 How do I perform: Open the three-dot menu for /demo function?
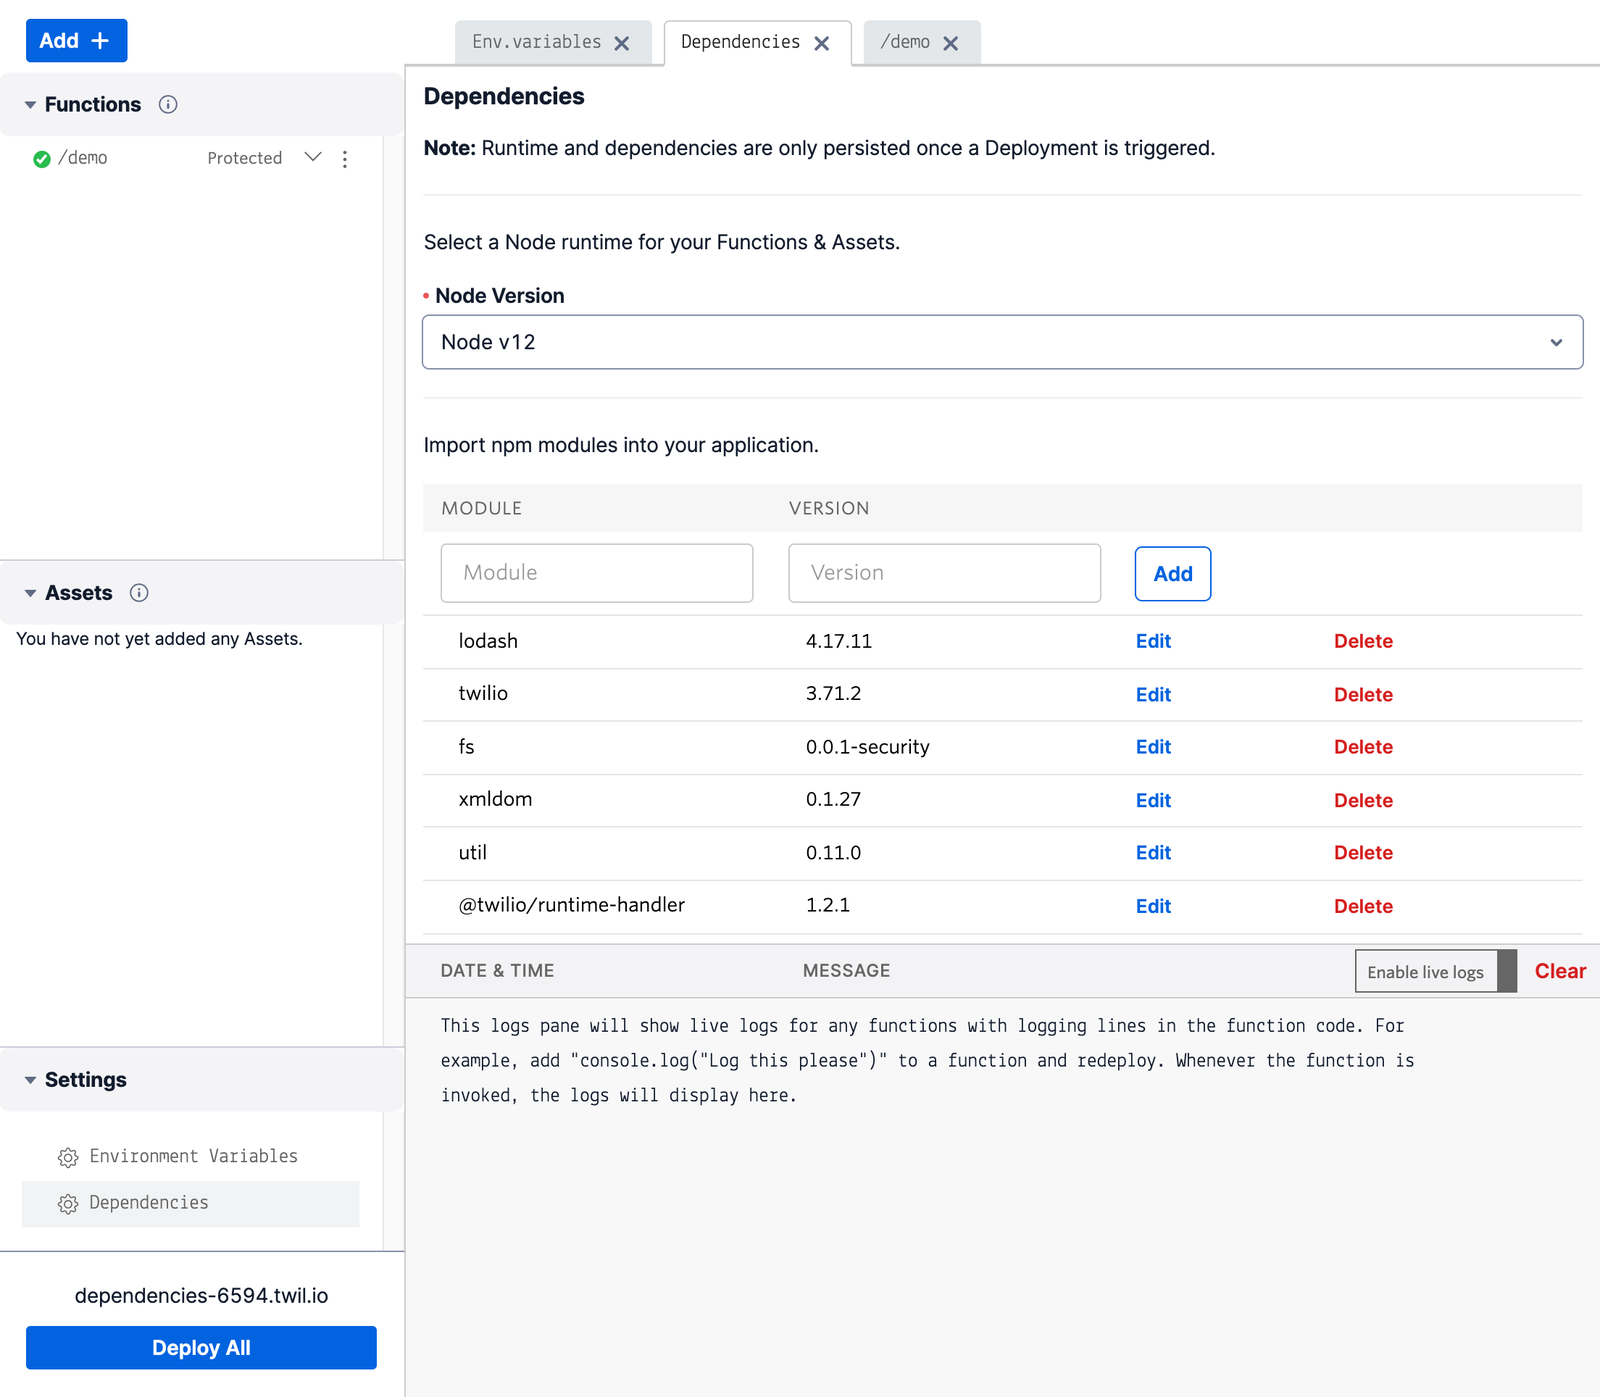(344, 158)
